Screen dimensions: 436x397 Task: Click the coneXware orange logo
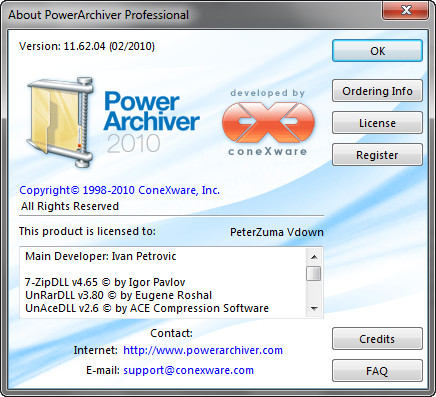(268, 122)
